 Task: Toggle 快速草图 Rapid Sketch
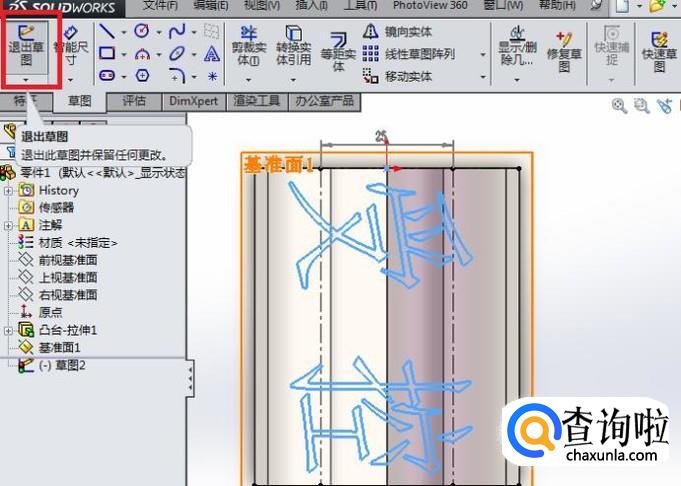point(659,51)
